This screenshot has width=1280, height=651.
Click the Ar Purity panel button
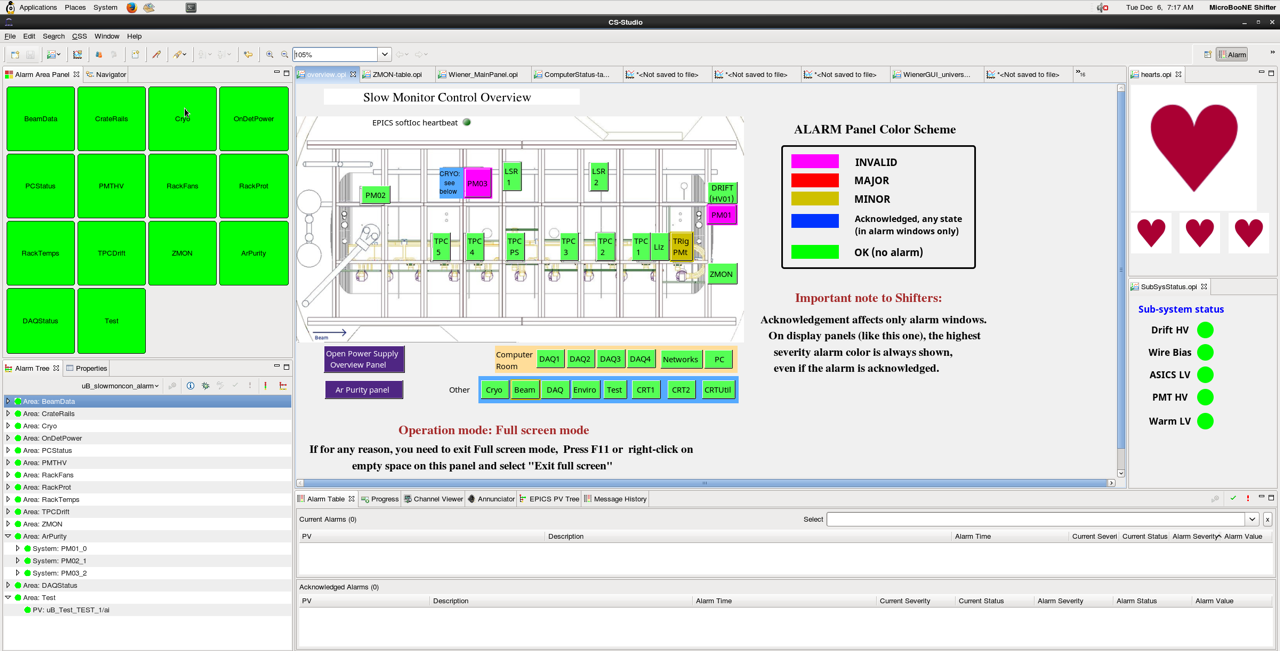click(x=363, y=390)
